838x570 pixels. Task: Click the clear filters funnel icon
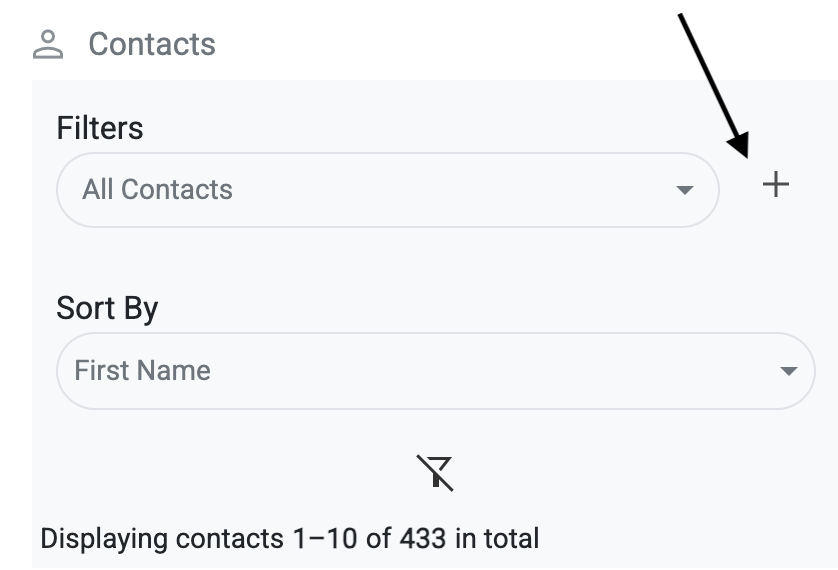[435, 472]
